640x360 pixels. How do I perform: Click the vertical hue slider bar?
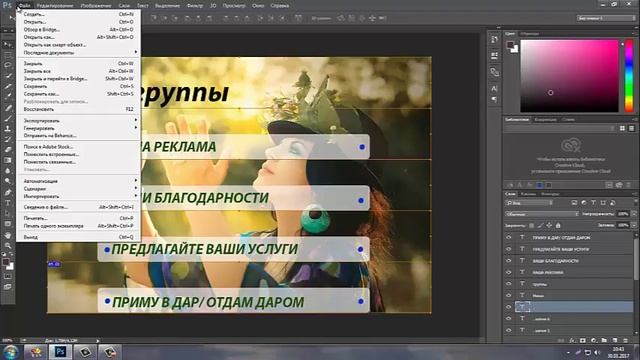[629, 76]
